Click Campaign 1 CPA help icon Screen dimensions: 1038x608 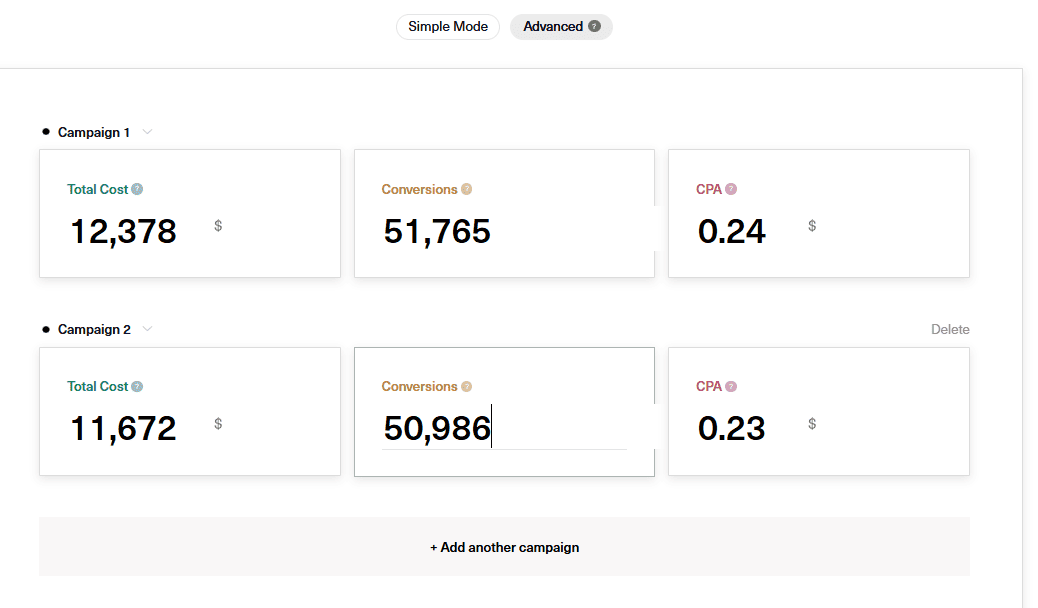coord(731,189)
